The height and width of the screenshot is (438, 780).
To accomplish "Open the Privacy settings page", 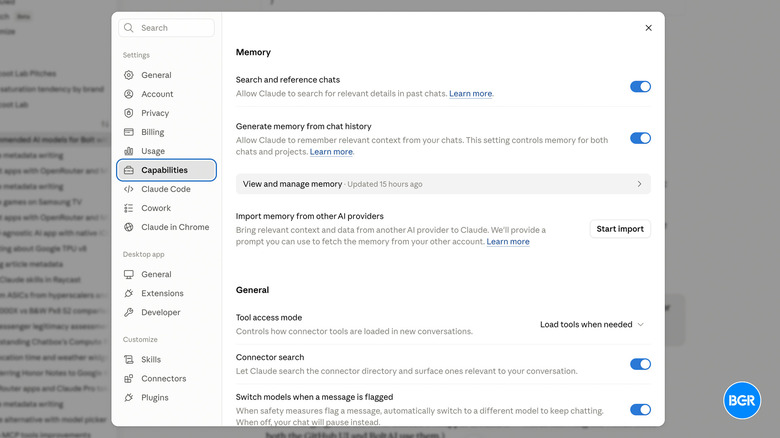I will [x=166, y=113].
